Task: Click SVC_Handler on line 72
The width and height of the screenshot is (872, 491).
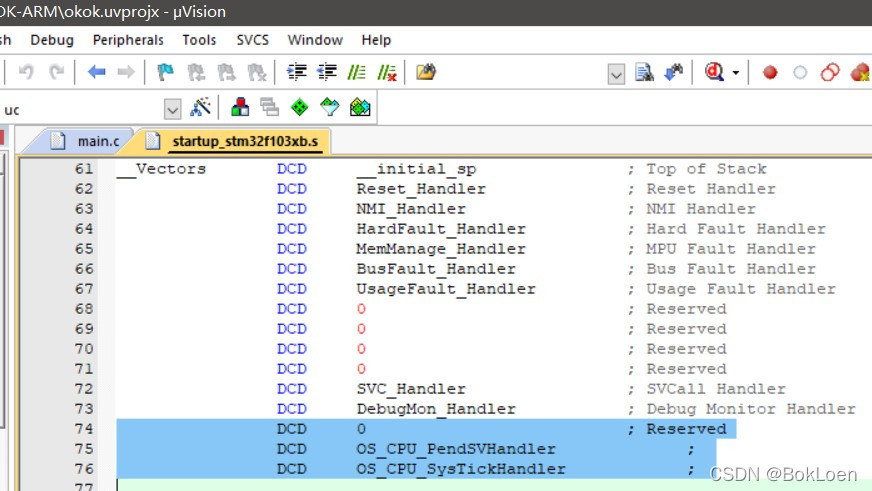Action: 411,389
